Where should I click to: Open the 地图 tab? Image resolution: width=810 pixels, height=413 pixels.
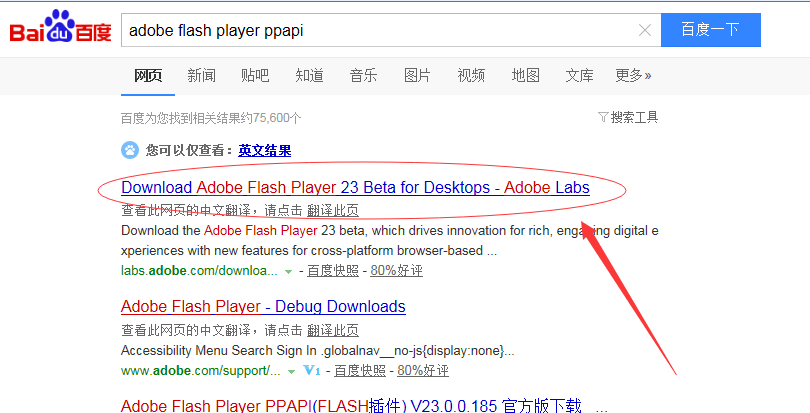pyautogui.click(x=525, y=75)
